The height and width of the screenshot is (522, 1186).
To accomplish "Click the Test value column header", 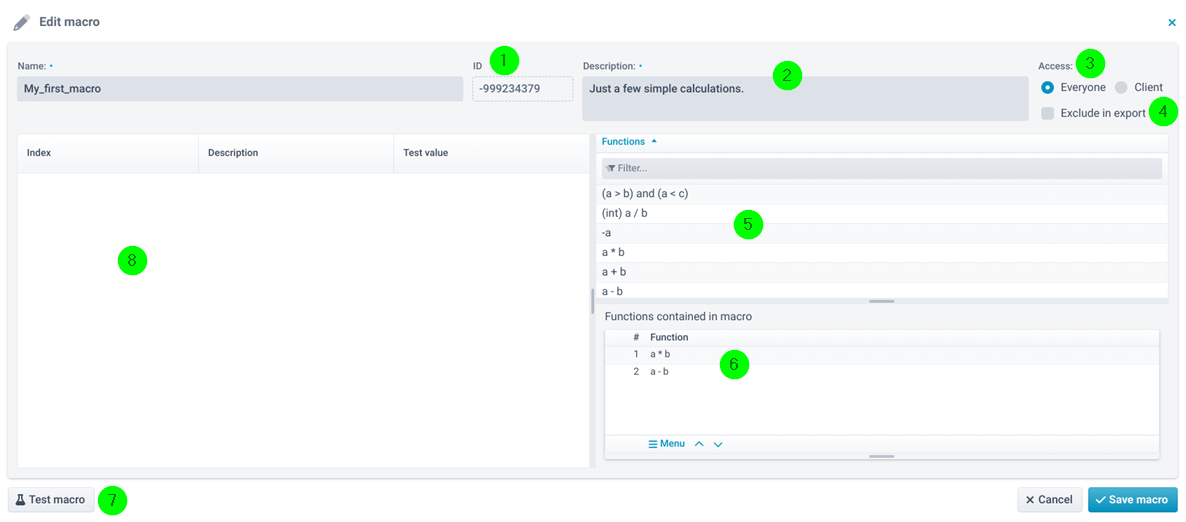I will point(491,153).
